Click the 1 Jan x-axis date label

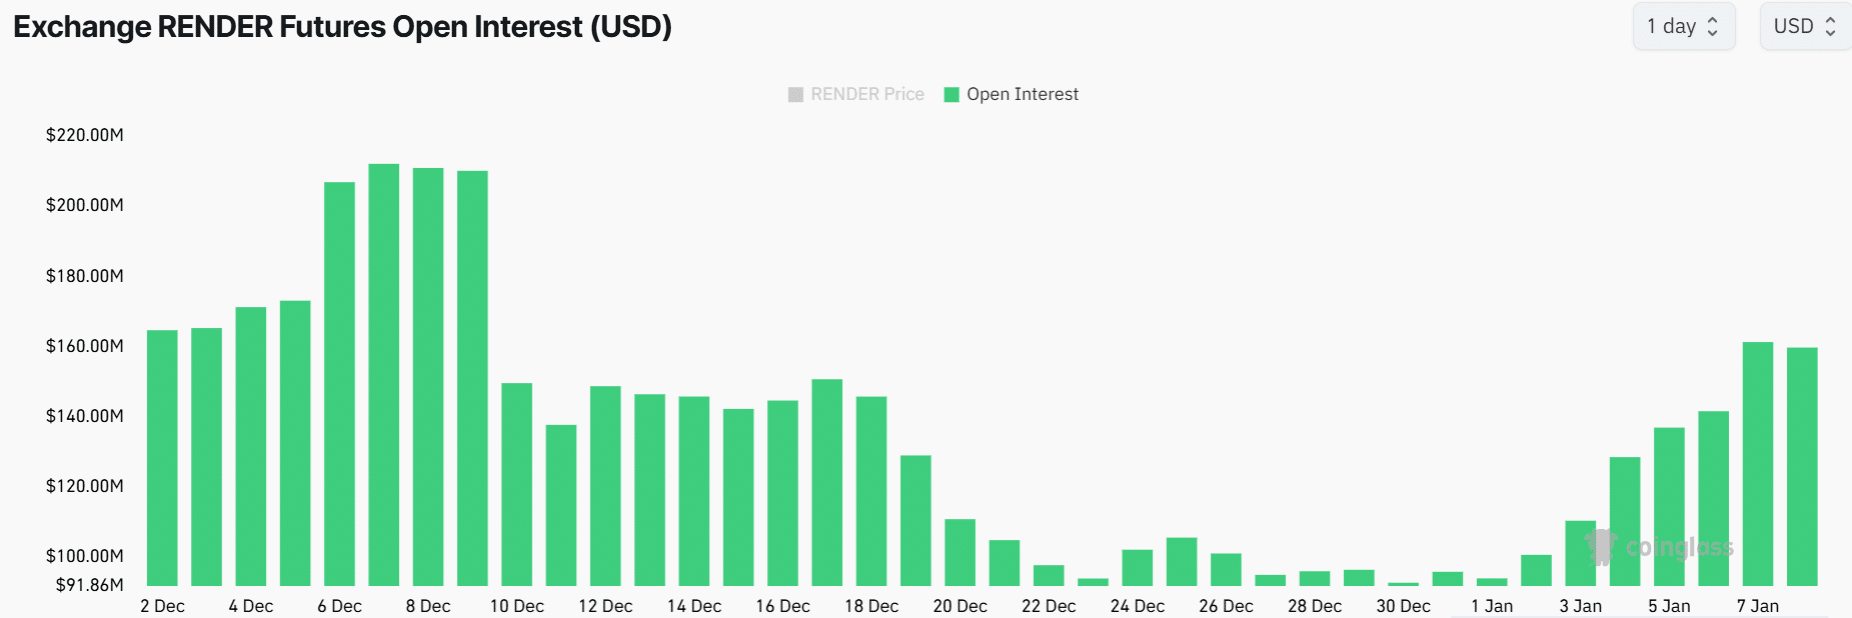click(x=1492, y=606)
